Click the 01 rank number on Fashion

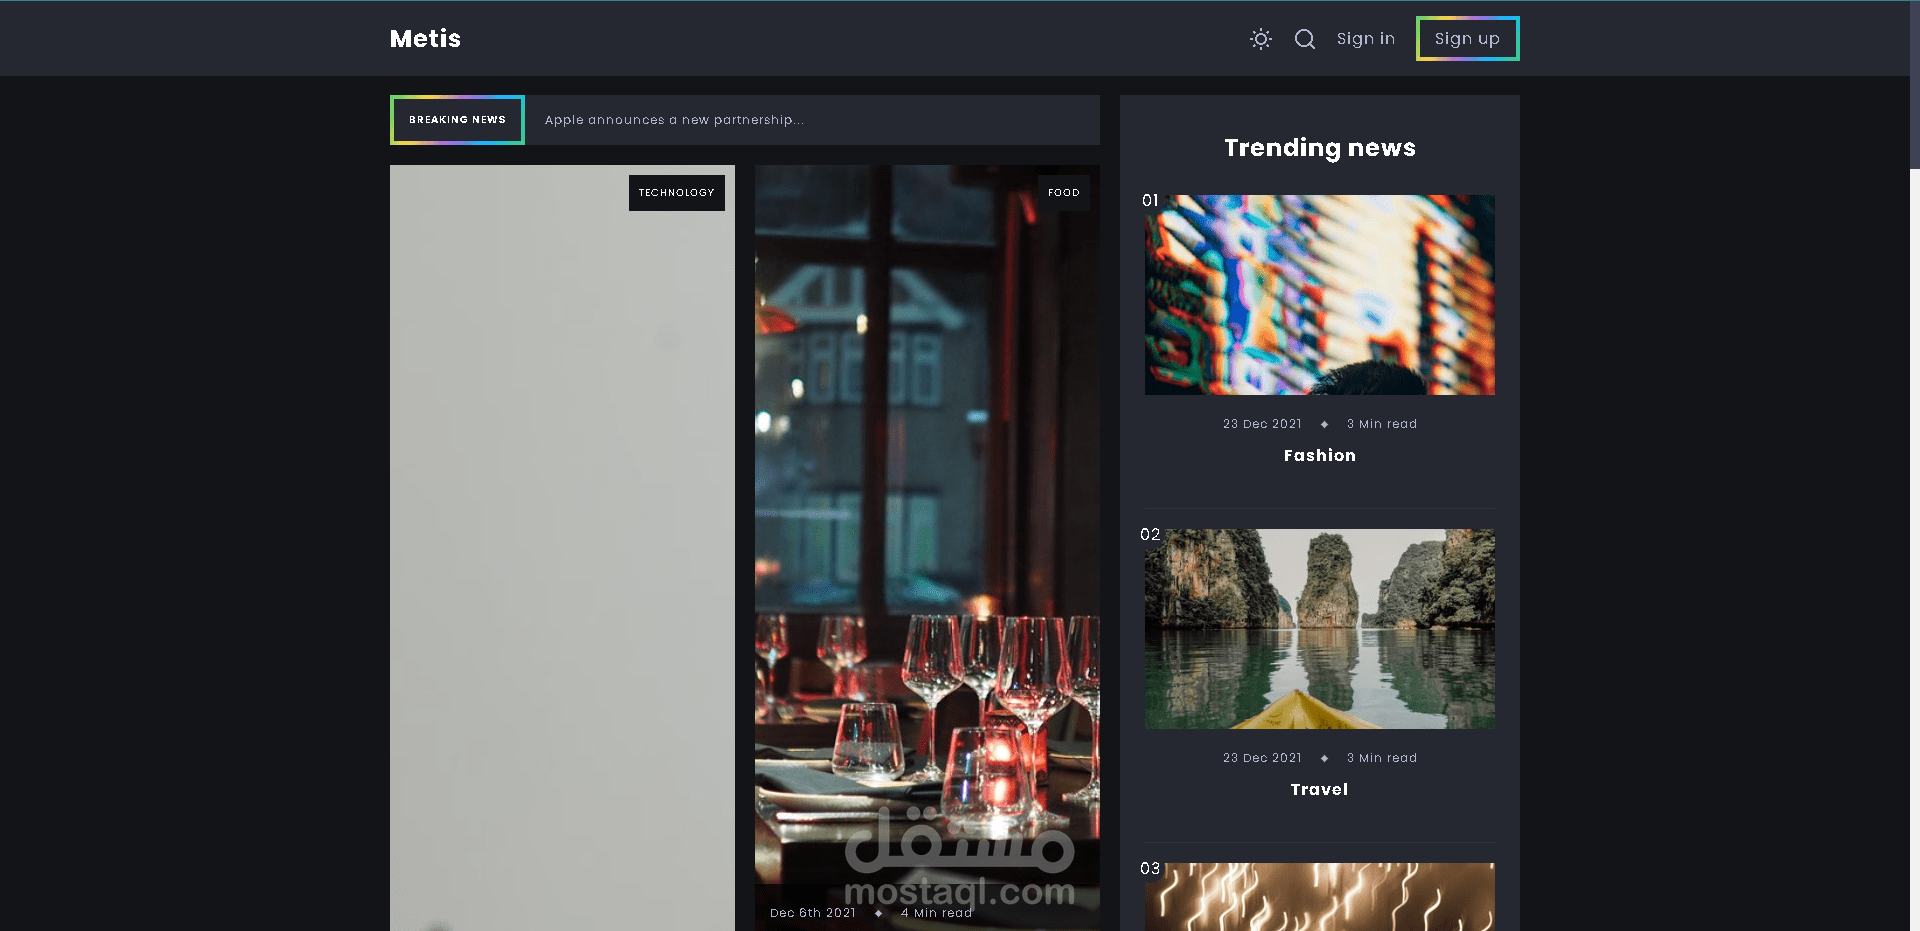(x=1150, y=201)
